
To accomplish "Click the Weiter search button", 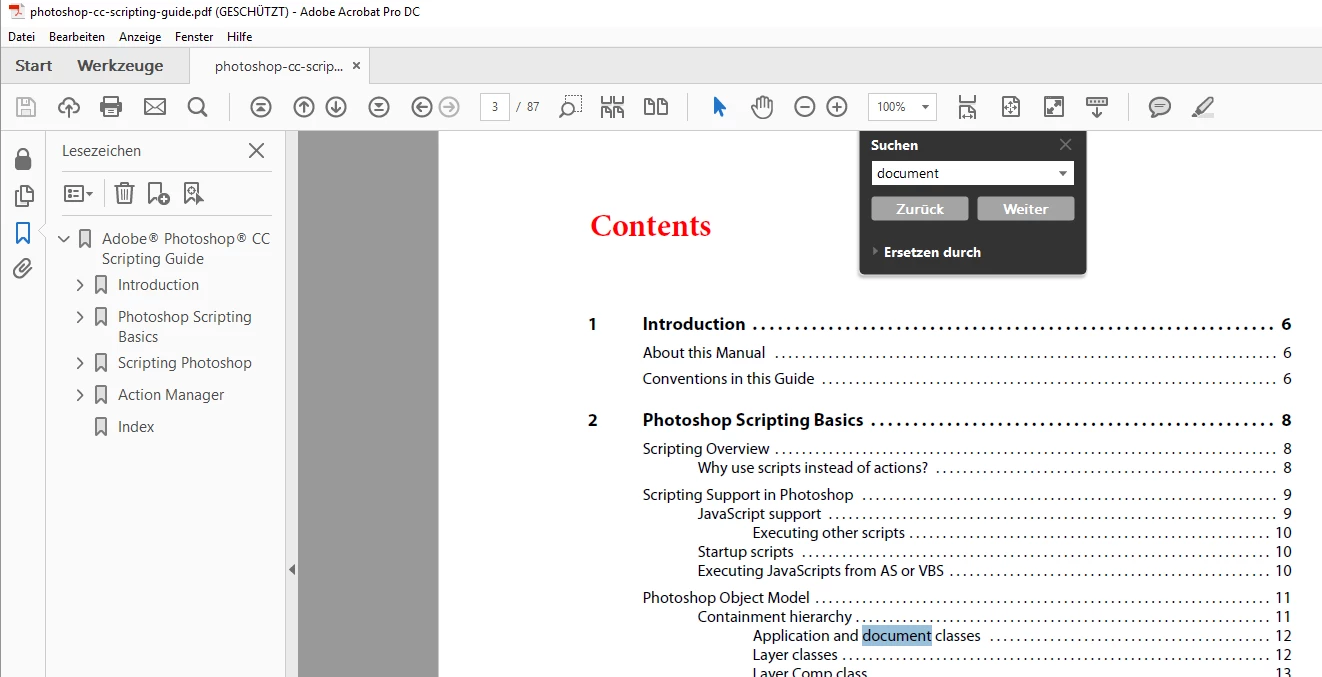I will point(1026,209).
